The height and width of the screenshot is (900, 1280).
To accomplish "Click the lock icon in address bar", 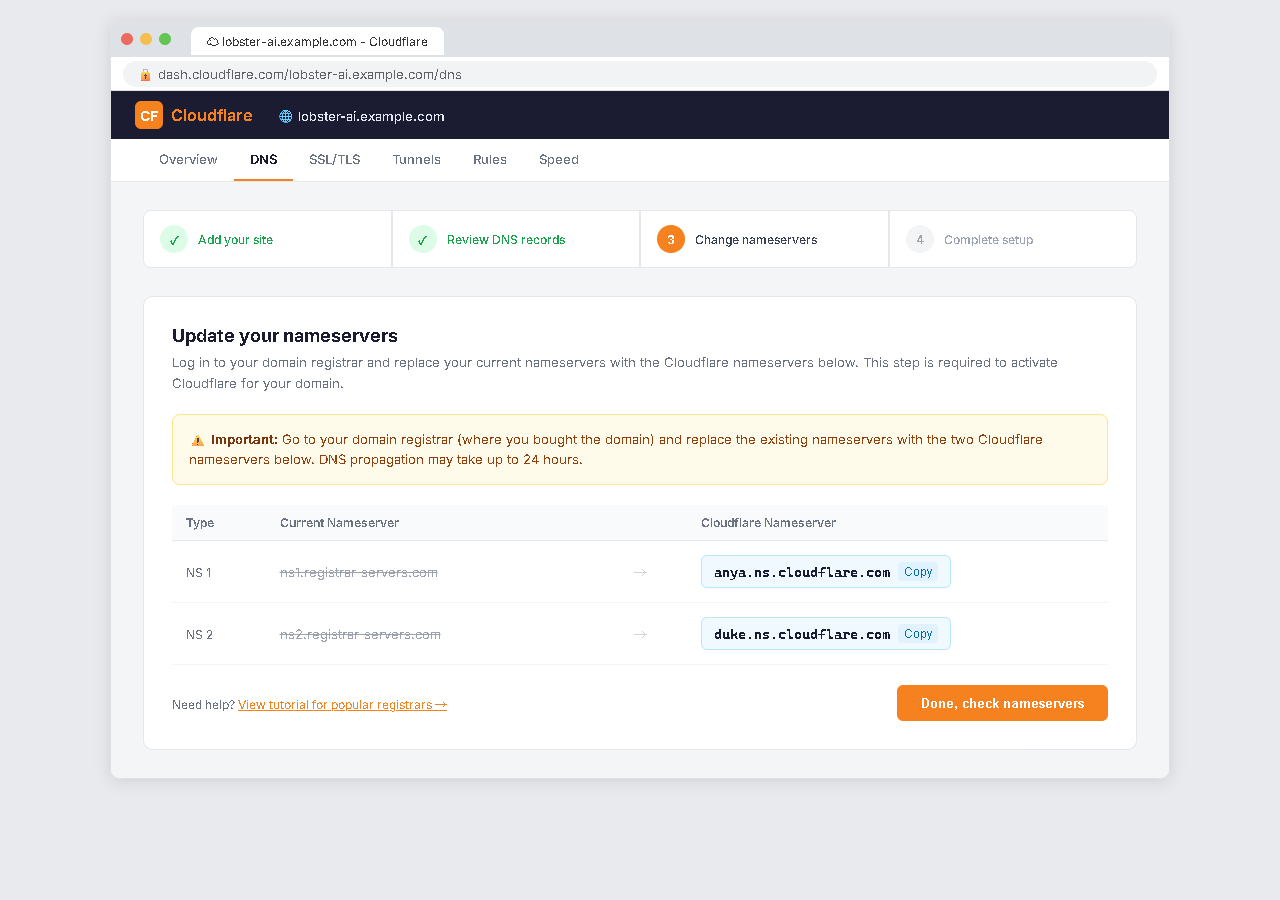I will point(145,75).
